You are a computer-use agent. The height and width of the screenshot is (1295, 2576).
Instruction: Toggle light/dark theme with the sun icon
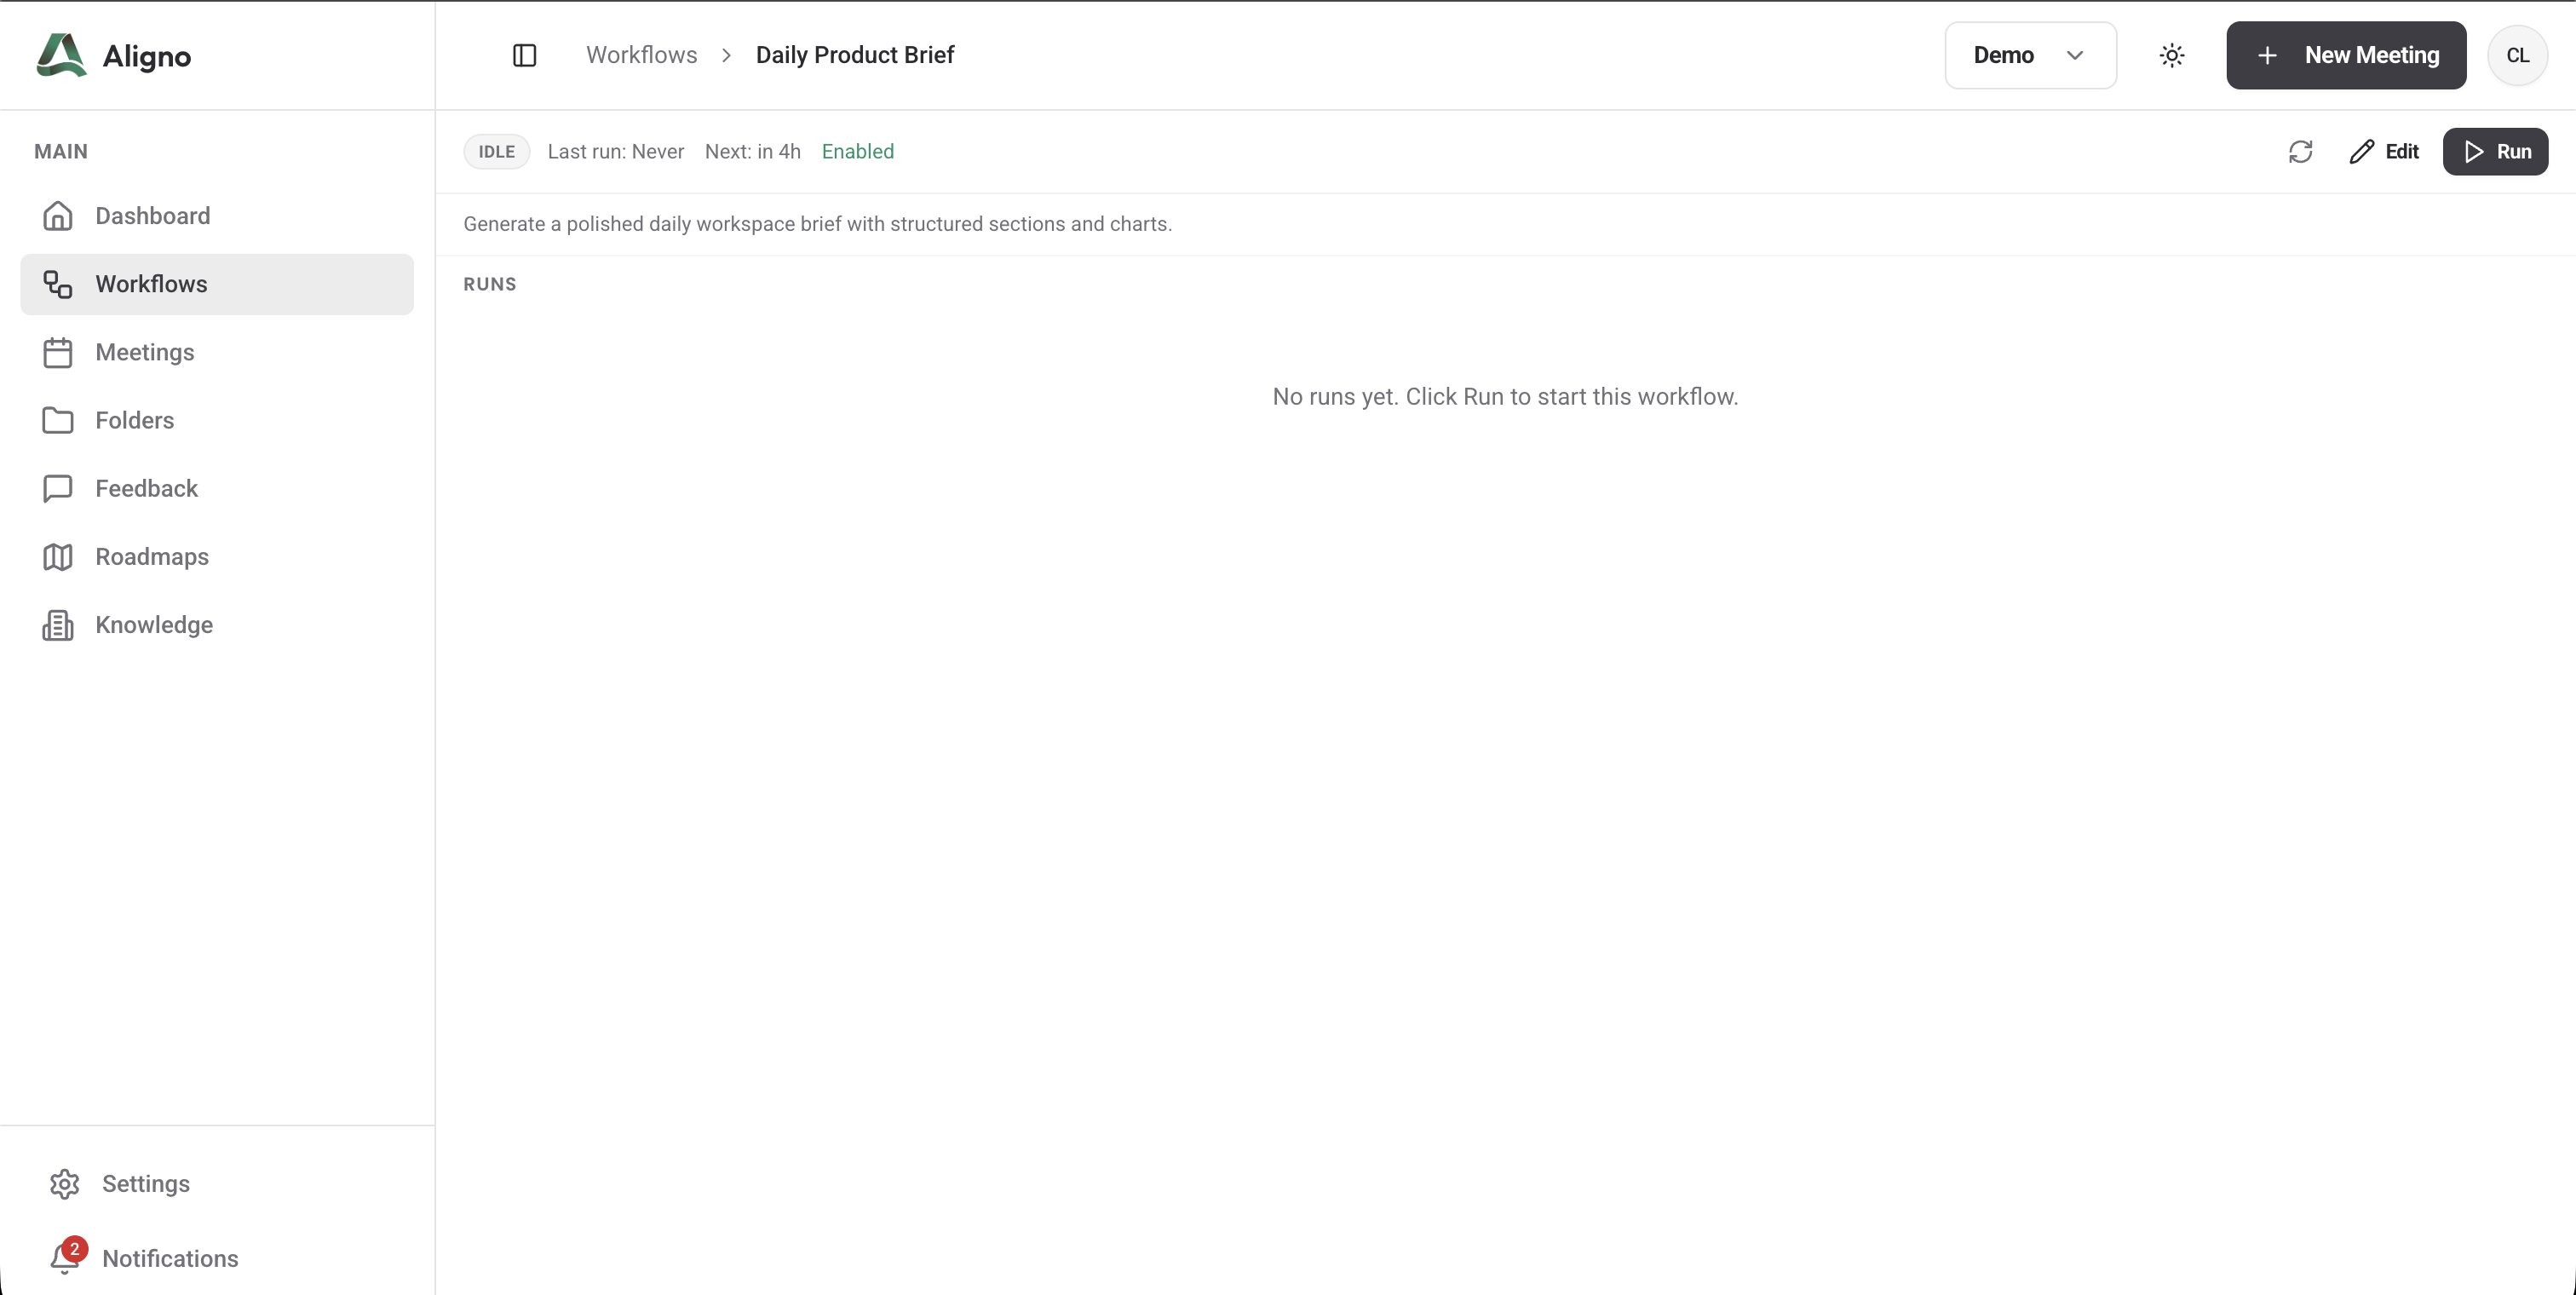click(x=2171, y=55)
